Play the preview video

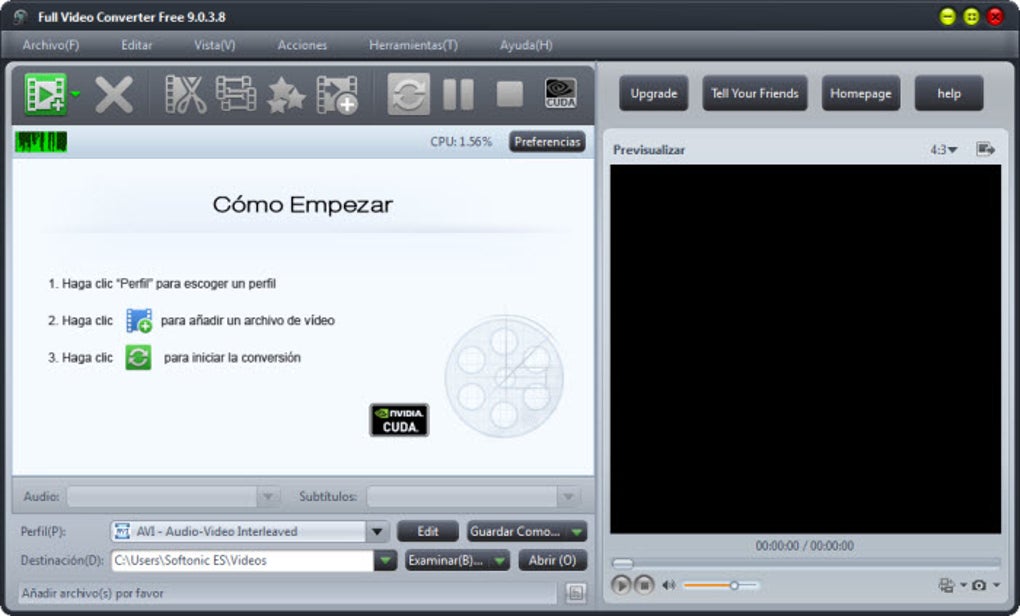(621, 585)
